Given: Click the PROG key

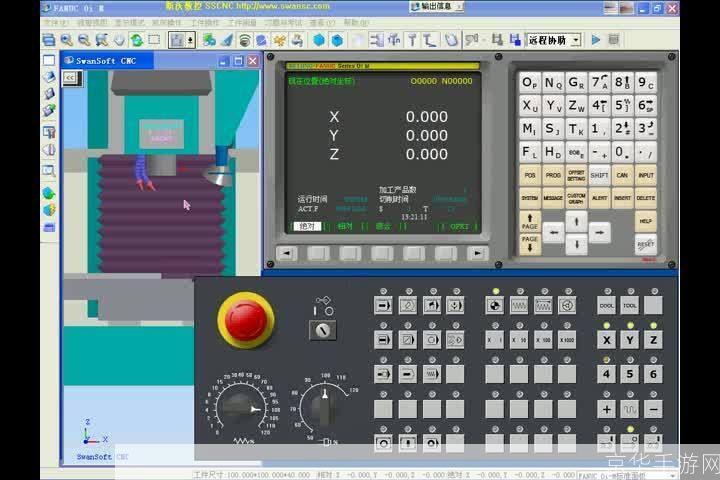Looking at the screenshot, I should point(553,175).
